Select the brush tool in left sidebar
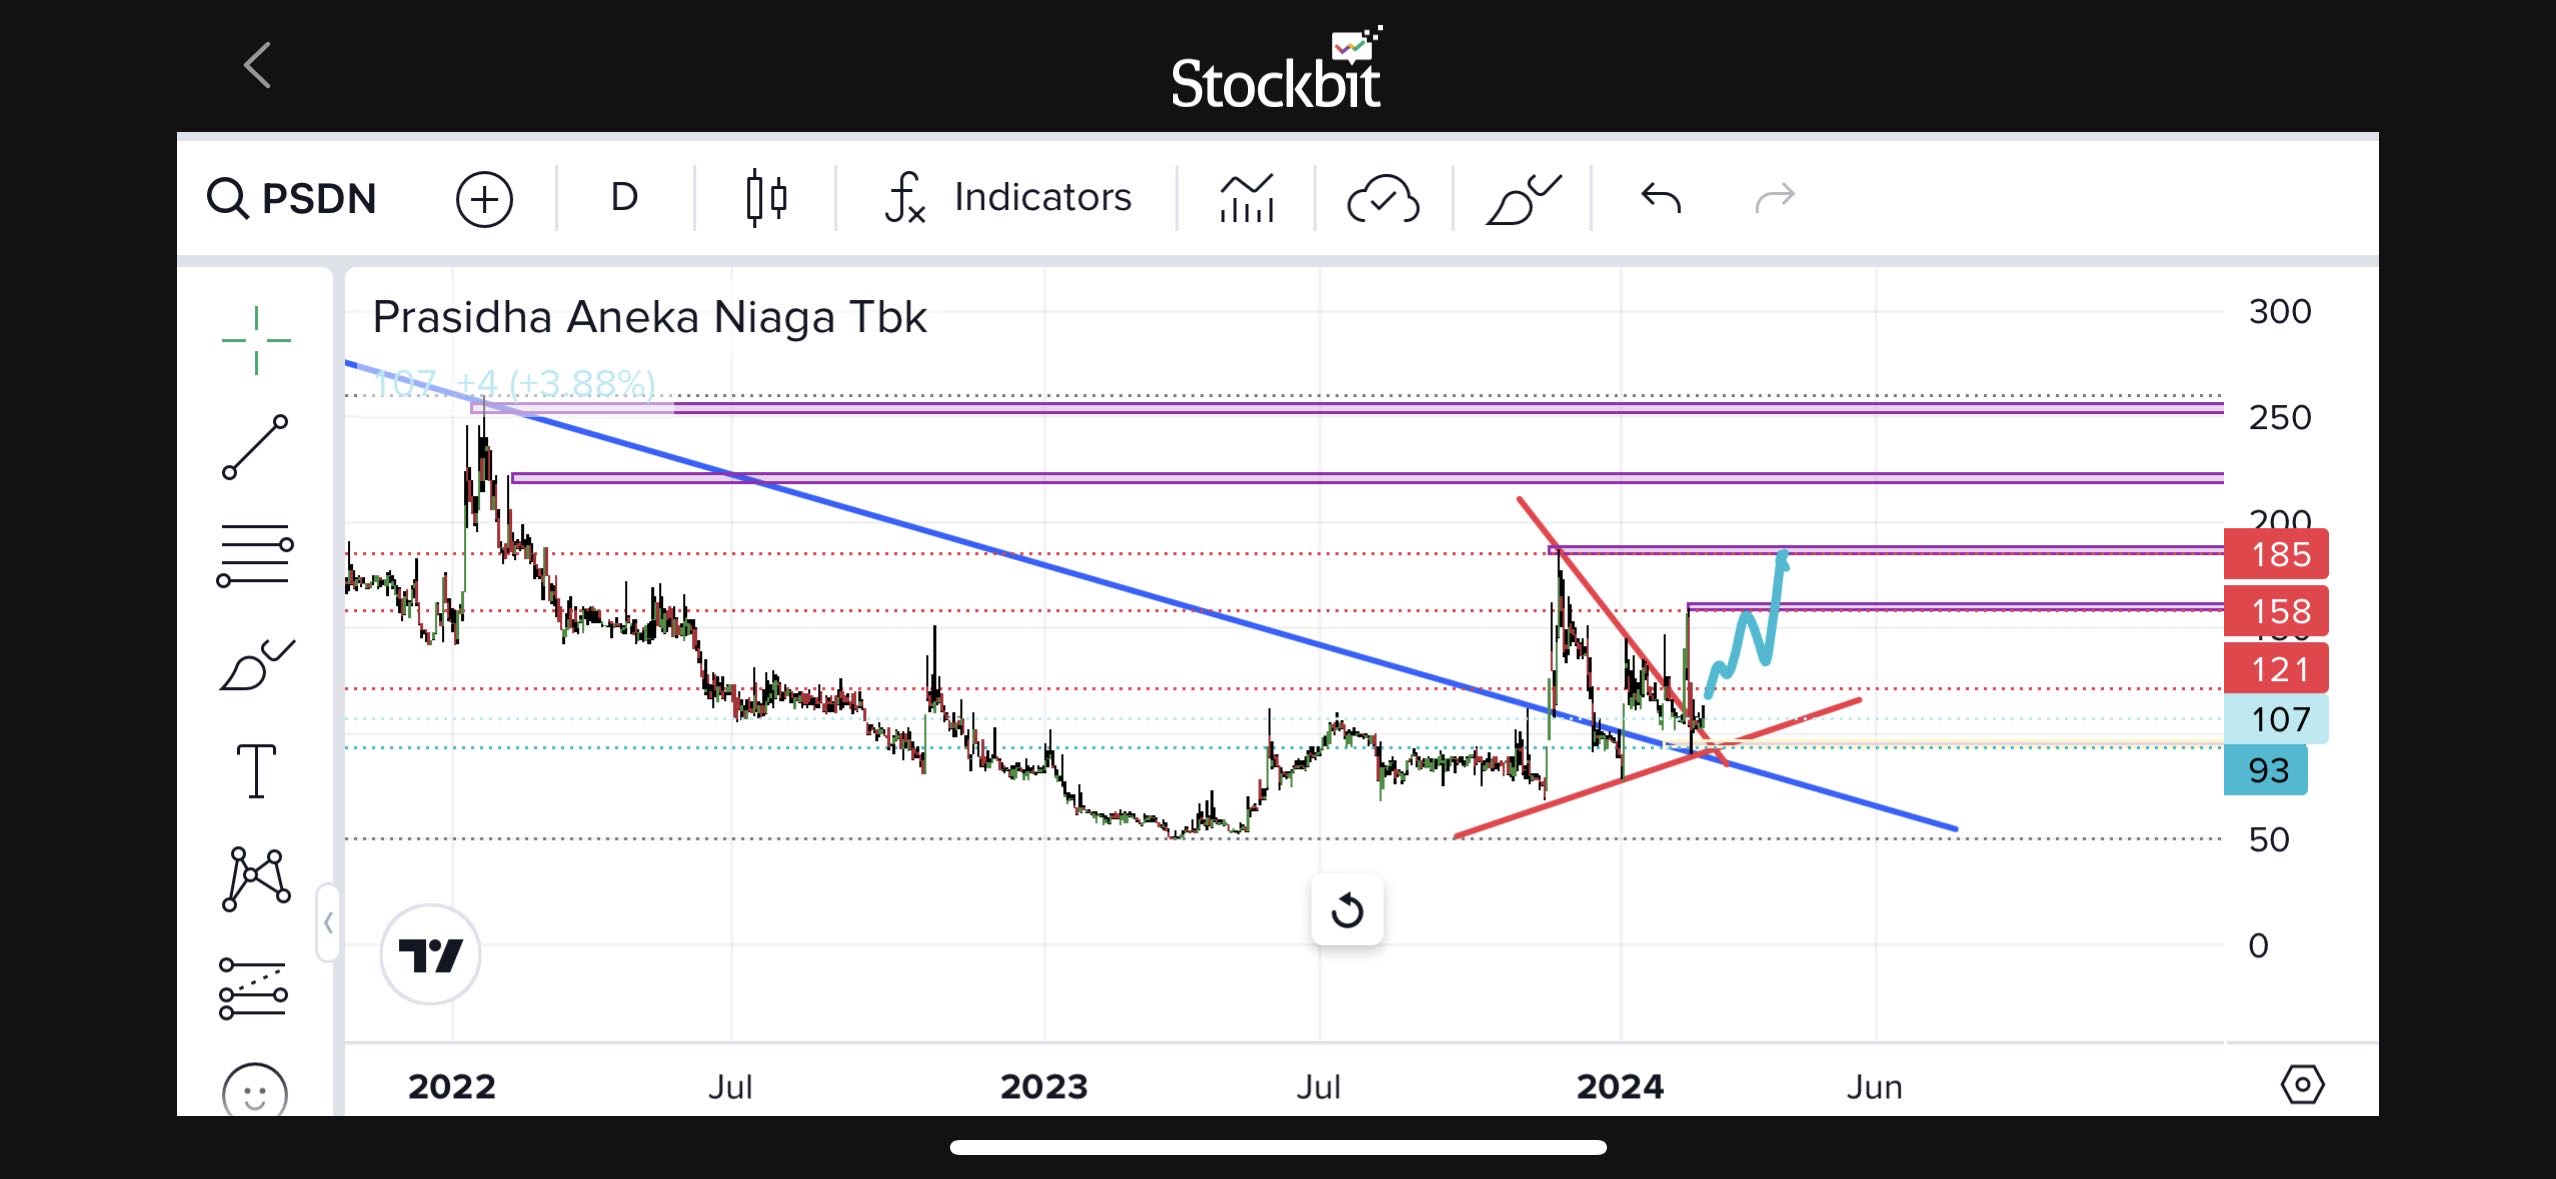This screenshot has height=1179, width=2556. pos(256,665)
